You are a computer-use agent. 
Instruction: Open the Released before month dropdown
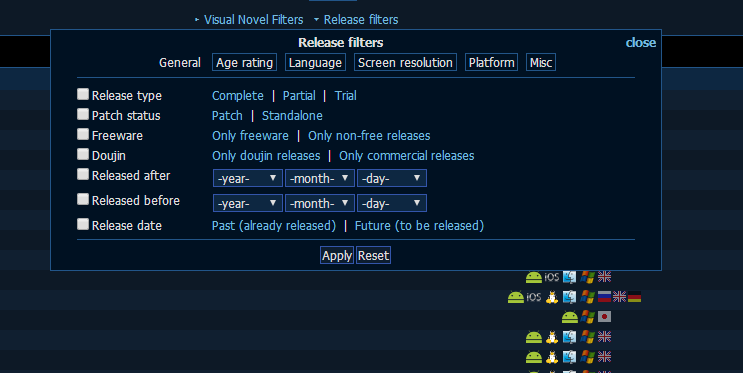point(320,203)
